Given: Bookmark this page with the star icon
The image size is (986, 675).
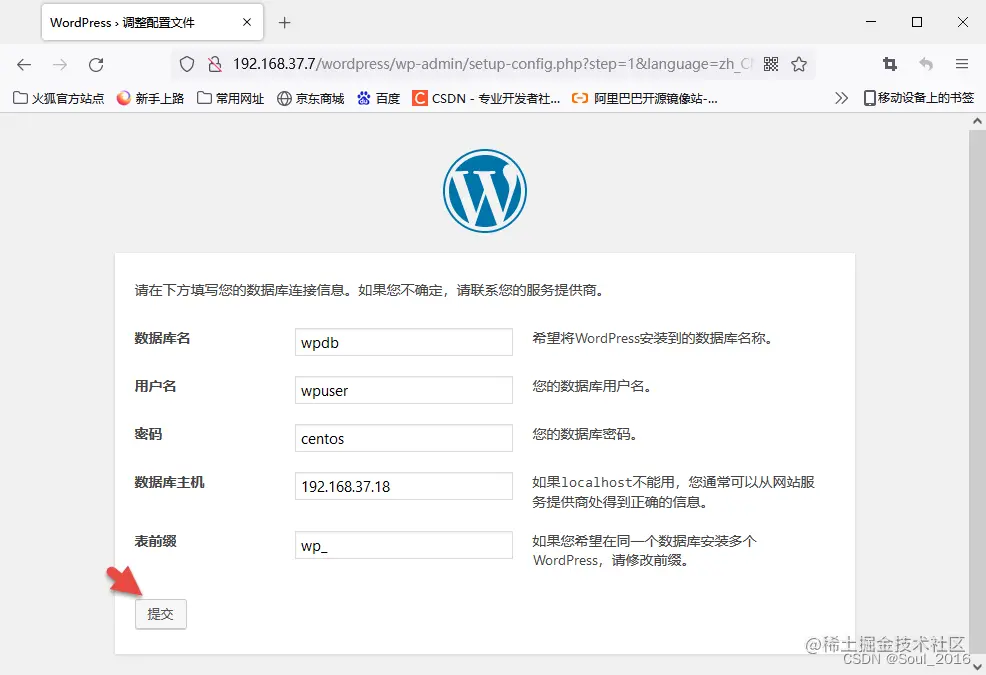Looking at the screenshot, I should pyautogui.click(x=799, y=64).
